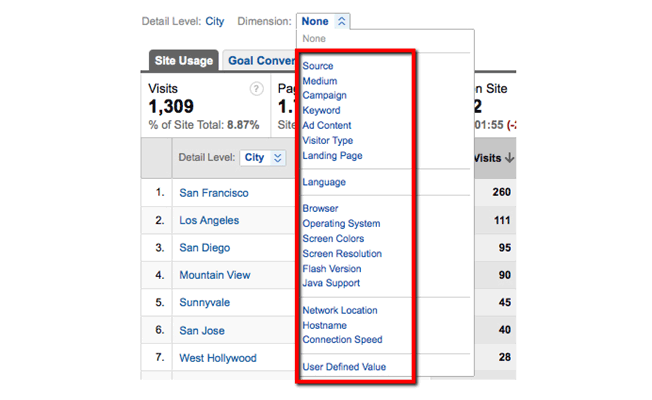This screenshot has width=652, height=400.
Task: Click the 45 visits value
Action: click(x=505, y=303)
